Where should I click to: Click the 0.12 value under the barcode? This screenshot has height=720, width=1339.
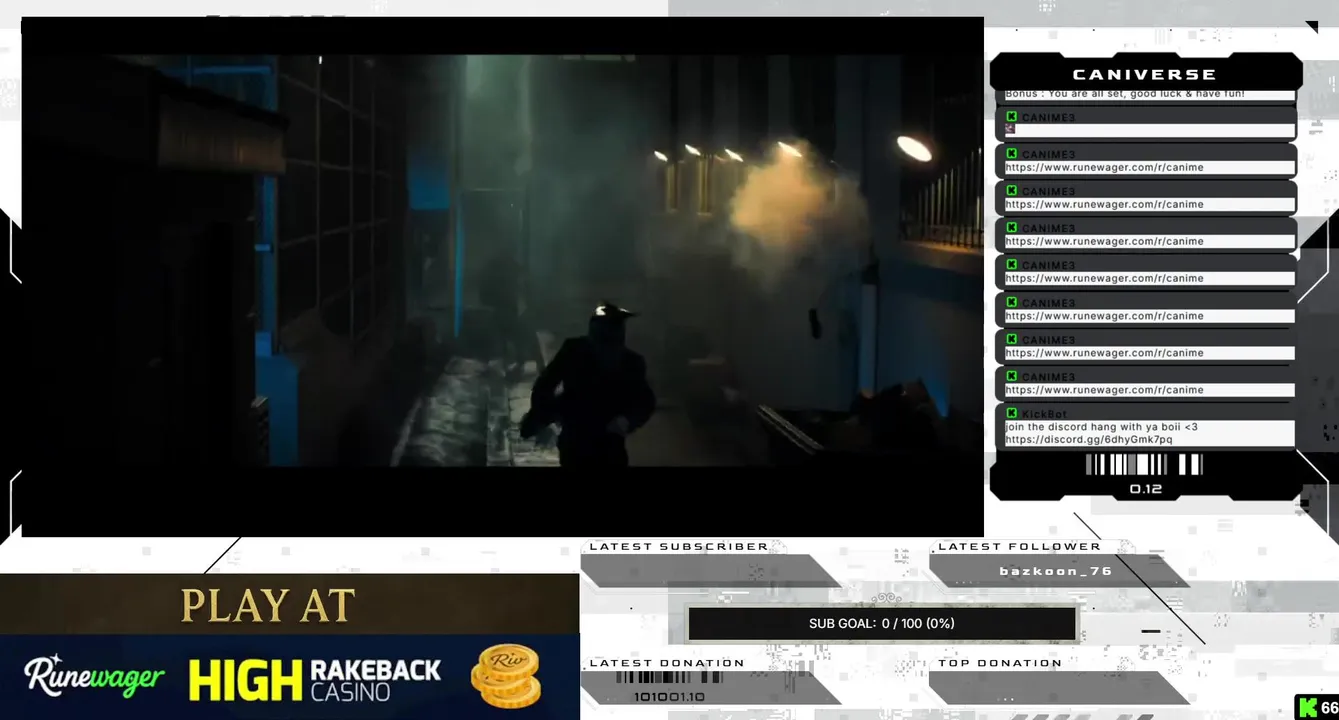point(1146,489)
